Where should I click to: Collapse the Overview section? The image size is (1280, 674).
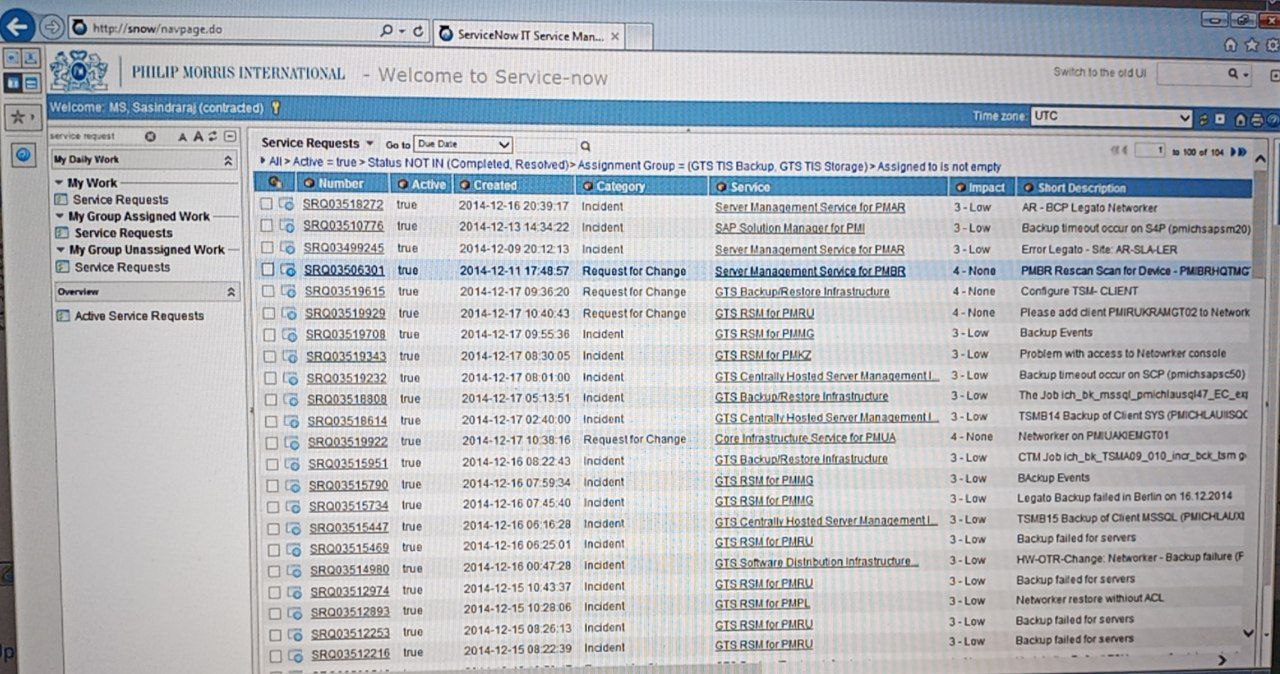click(231, 293)
